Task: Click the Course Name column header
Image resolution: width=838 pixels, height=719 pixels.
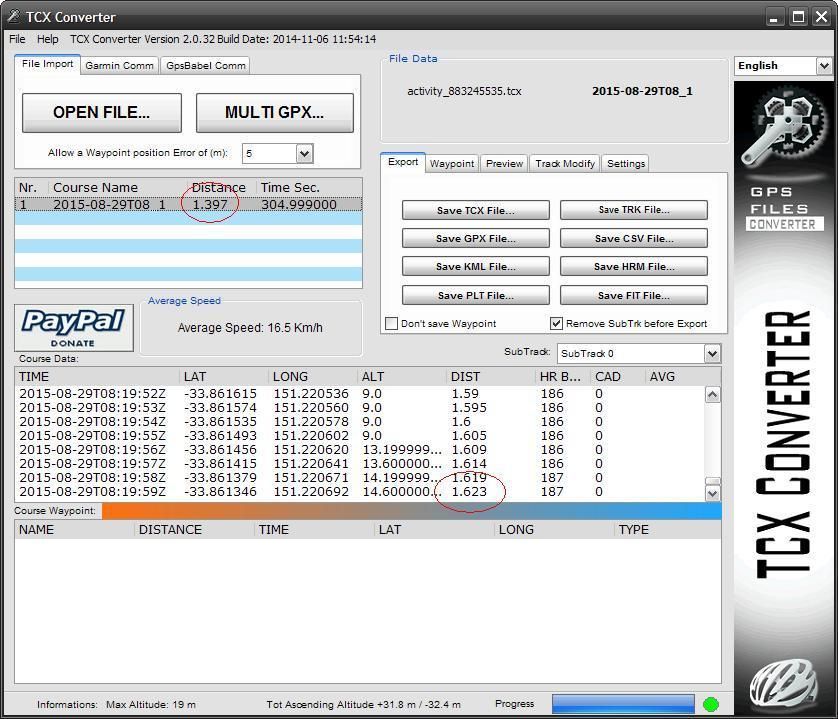Action: (118, 187)
